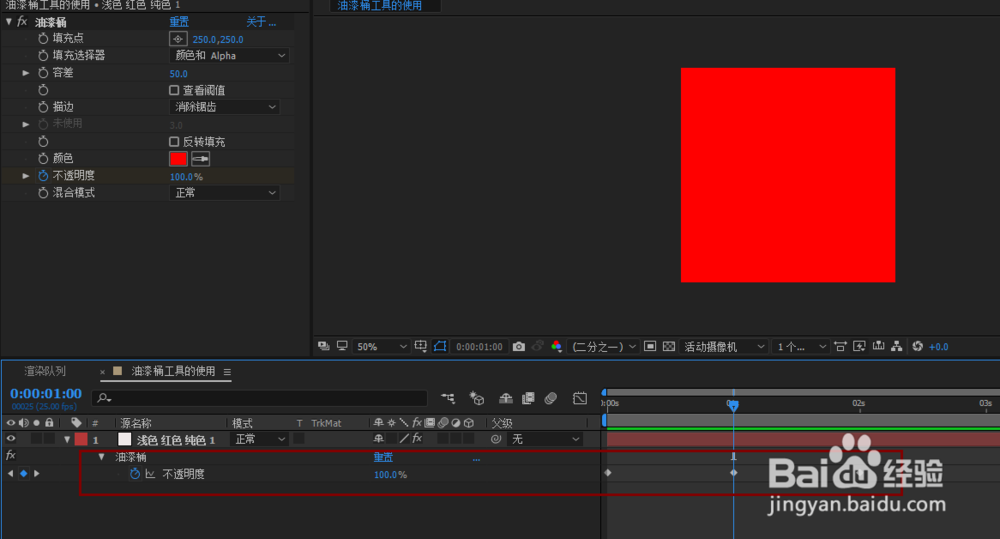Open timeline panel icon in viewer toolbar
This screenshot has width=1000, height=539.
(879, 346)
